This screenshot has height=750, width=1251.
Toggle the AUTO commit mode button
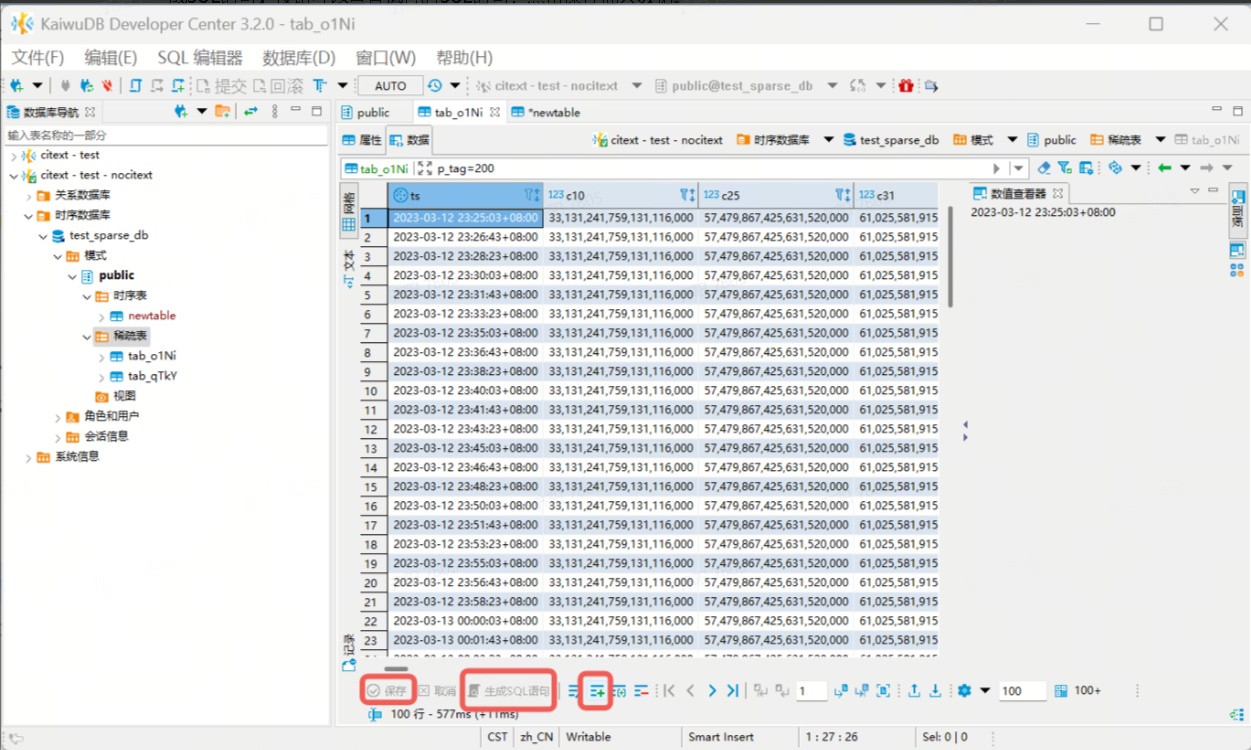(x=390, y=86)
